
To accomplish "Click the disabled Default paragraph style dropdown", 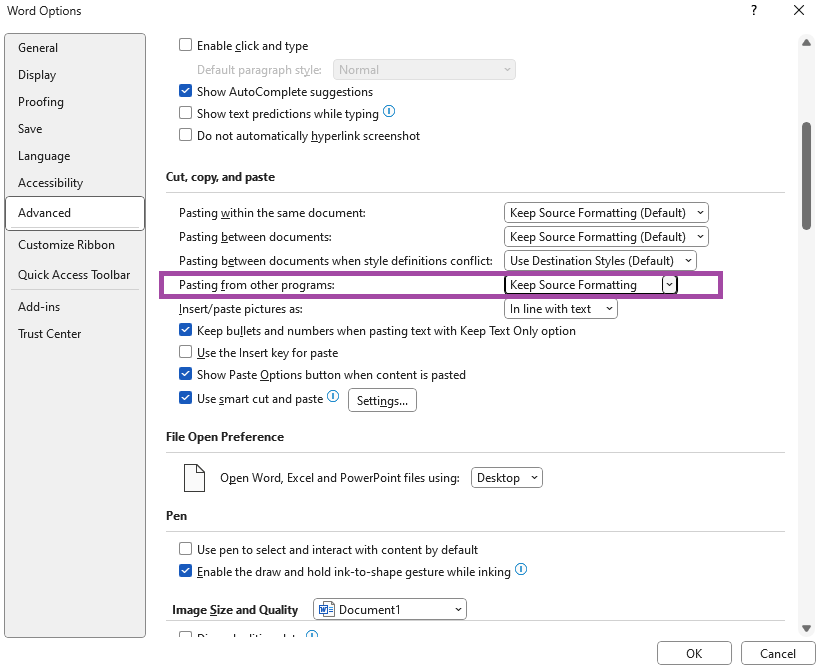I will click(x=424, y=70).
